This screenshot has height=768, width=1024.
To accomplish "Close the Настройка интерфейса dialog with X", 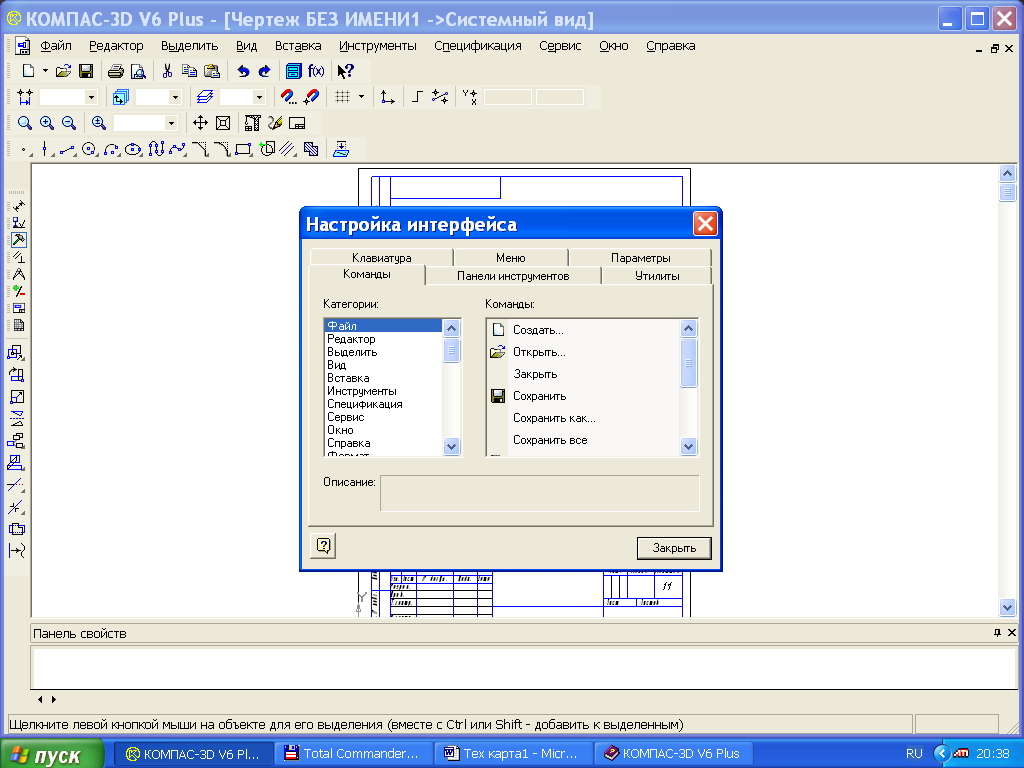I will point(705,224).
